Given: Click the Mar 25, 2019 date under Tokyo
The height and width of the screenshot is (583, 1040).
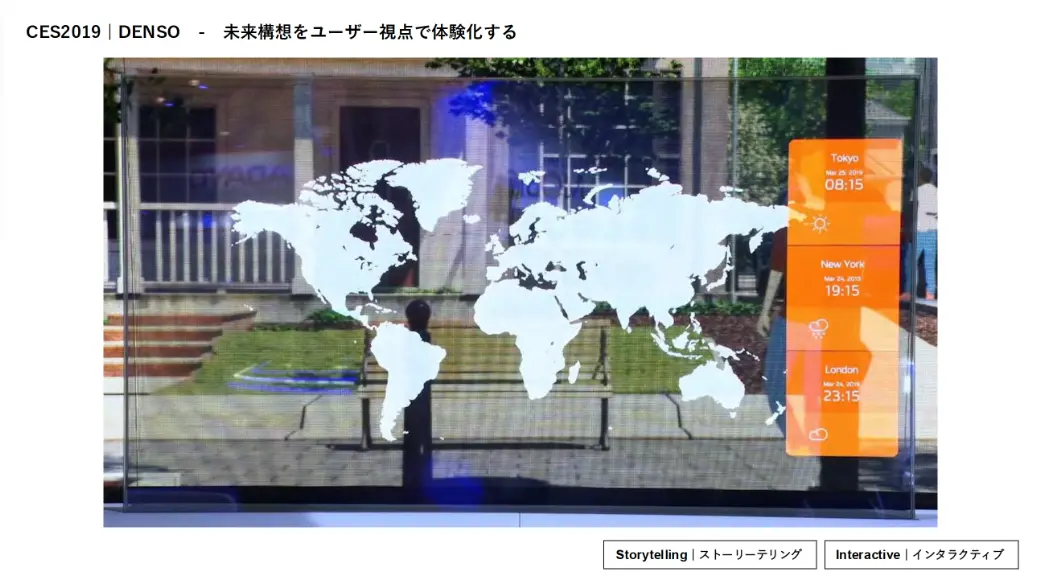Looking at the screenshot, I should coord(844,172).
